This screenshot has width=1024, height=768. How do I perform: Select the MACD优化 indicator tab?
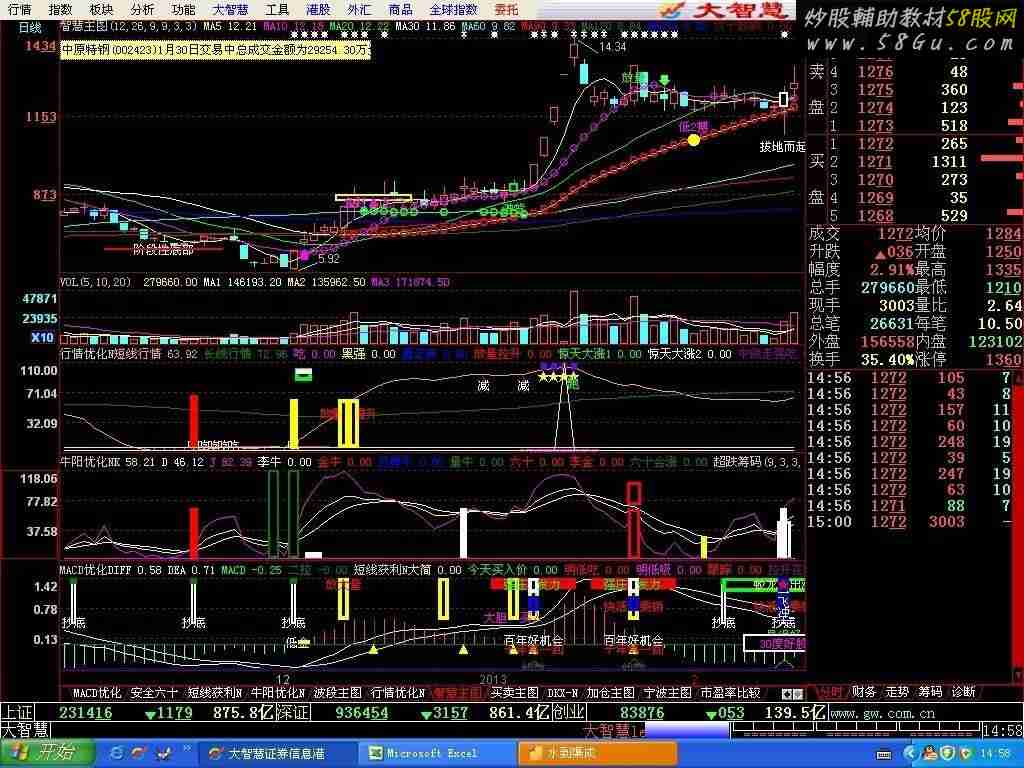[97, 693]
